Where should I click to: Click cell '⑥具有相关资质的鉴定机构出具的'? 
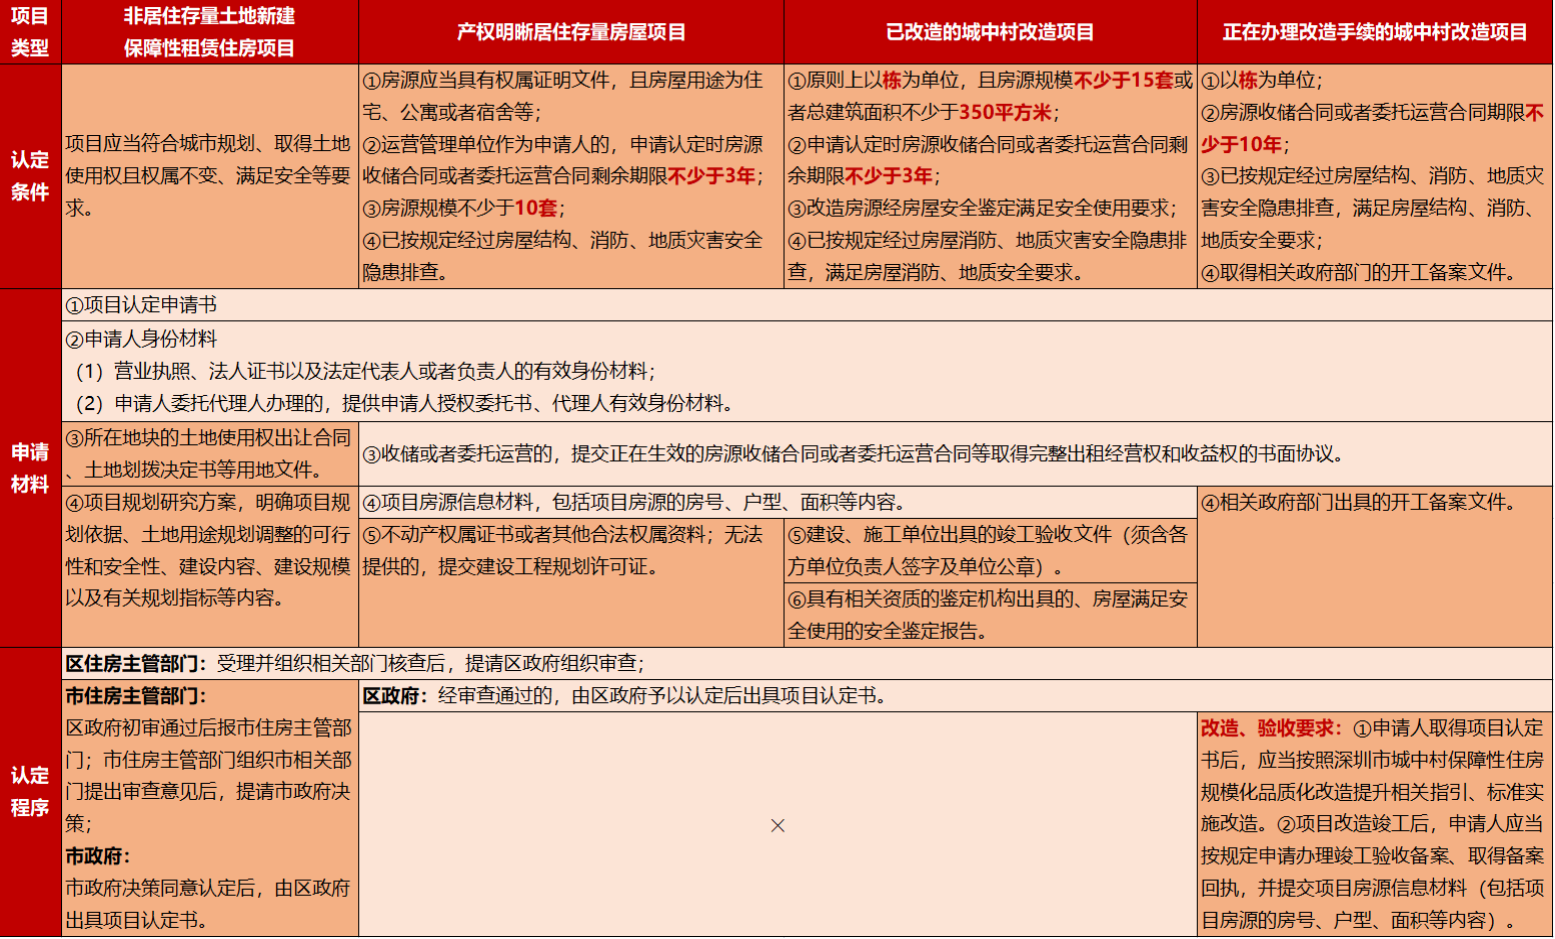point(990,614)
